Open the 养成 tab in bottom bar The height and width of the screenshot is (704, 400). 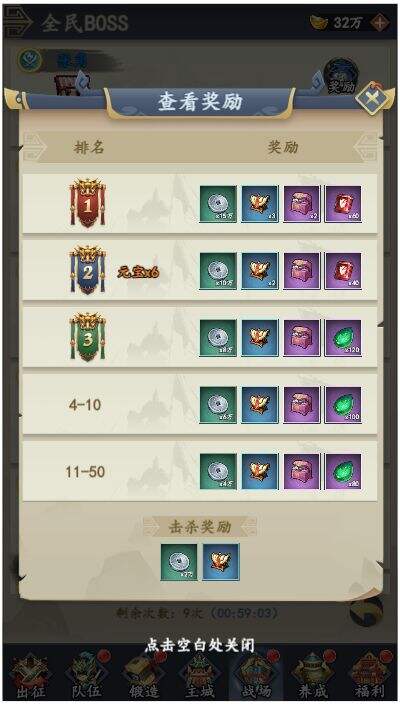click(313, 675)
